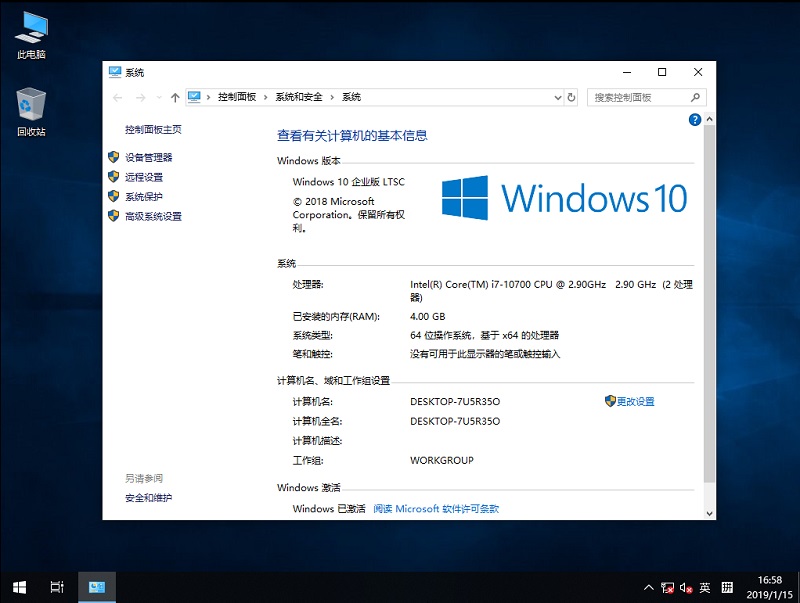Click the back navigation arrow
This screenshot has width=800, height=603.
point(118,97)
